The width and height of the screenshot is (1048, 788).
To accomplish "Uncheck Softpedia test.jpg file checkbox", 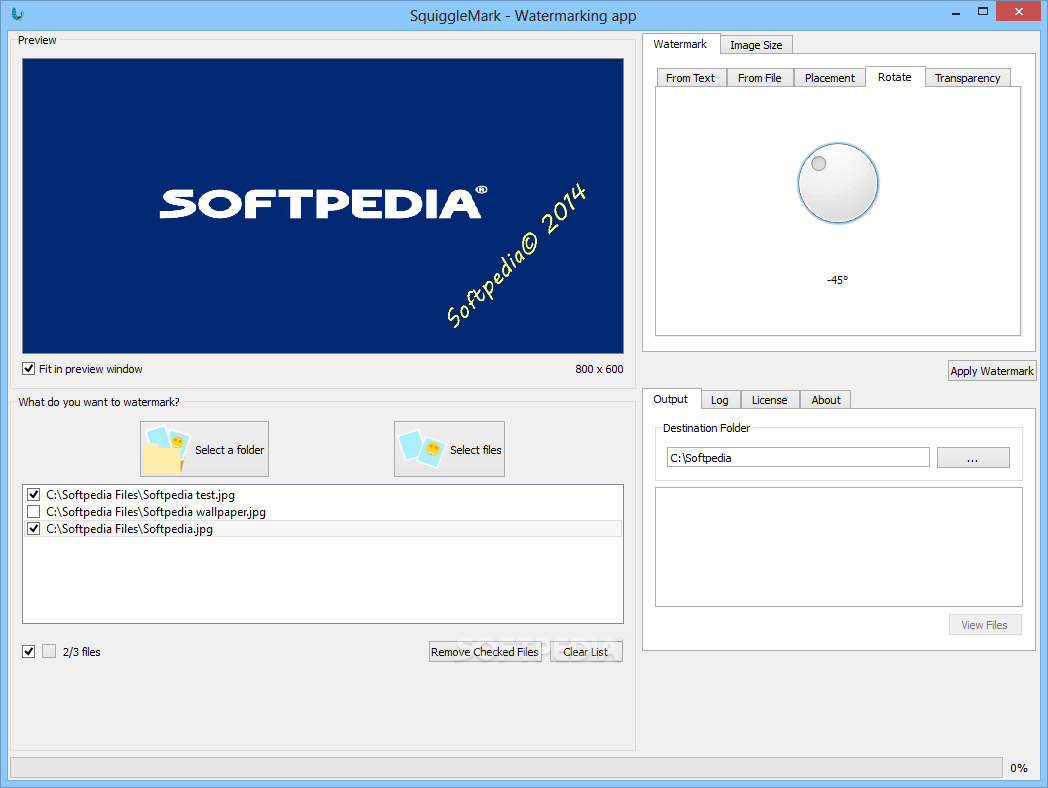I will (33, 495).
